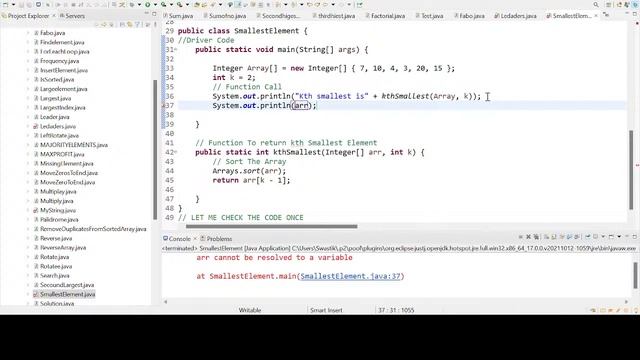The width and height of the screenshot is (640, 360).
Task: Click the 37 : 31 : 1055 cursor position
Action: [x=396, y=310]
